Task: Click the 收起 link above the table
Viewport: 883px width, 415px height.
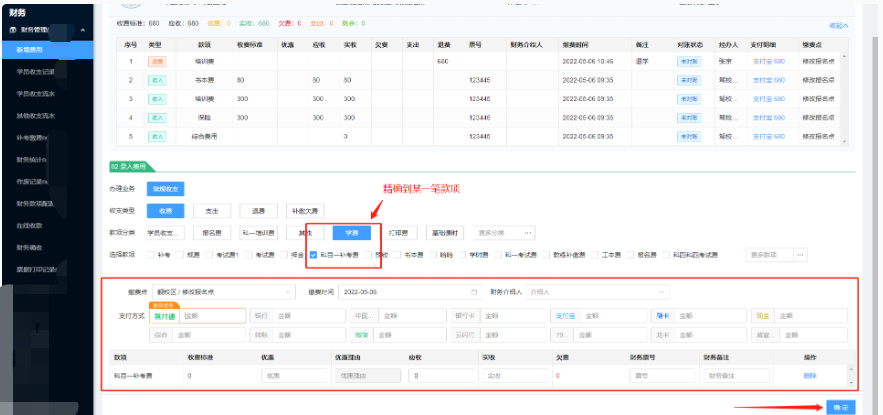Action: (838, 25)
